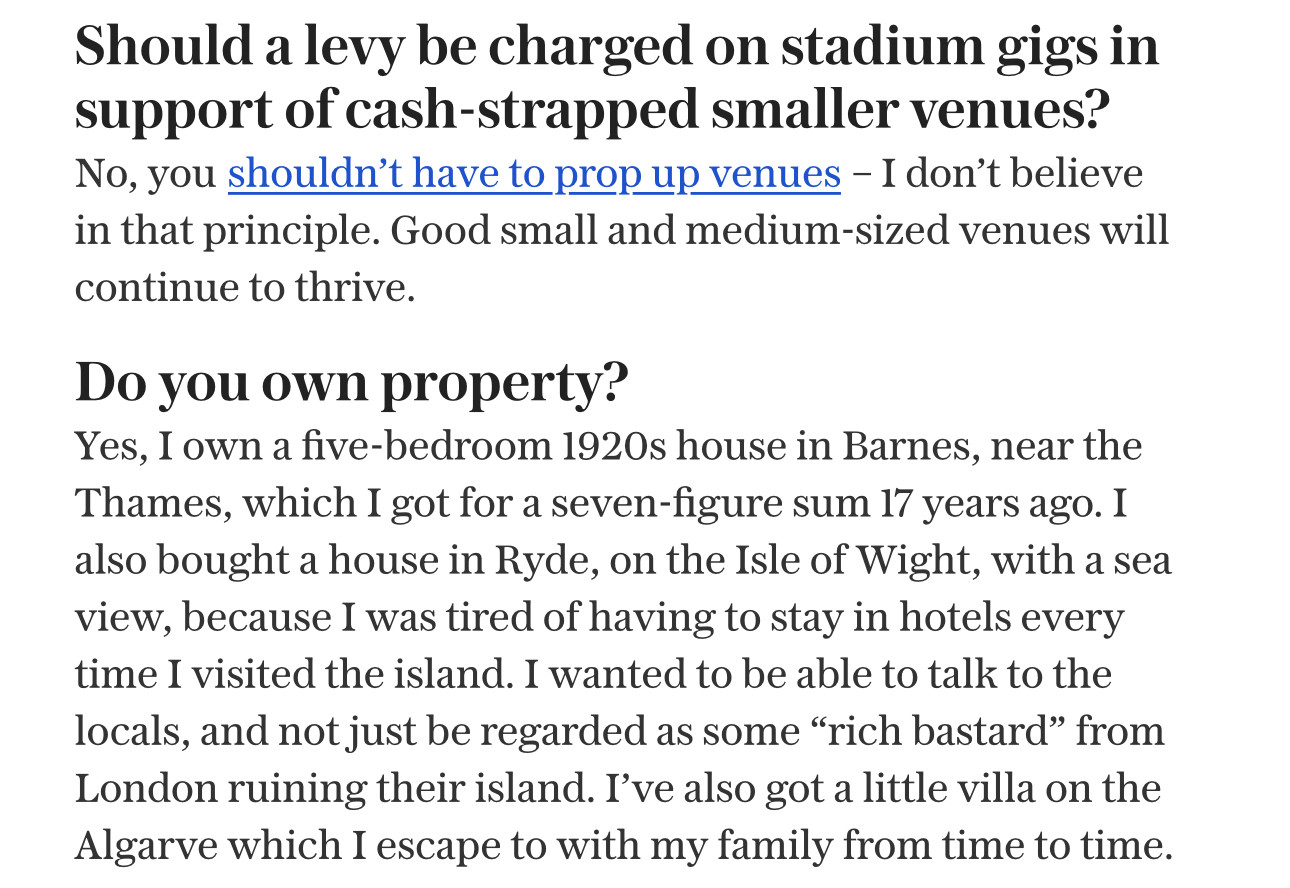Click the word "London" in the paragraph
This screenshot has height=888, width=1290.
click(x=144, y=788)
